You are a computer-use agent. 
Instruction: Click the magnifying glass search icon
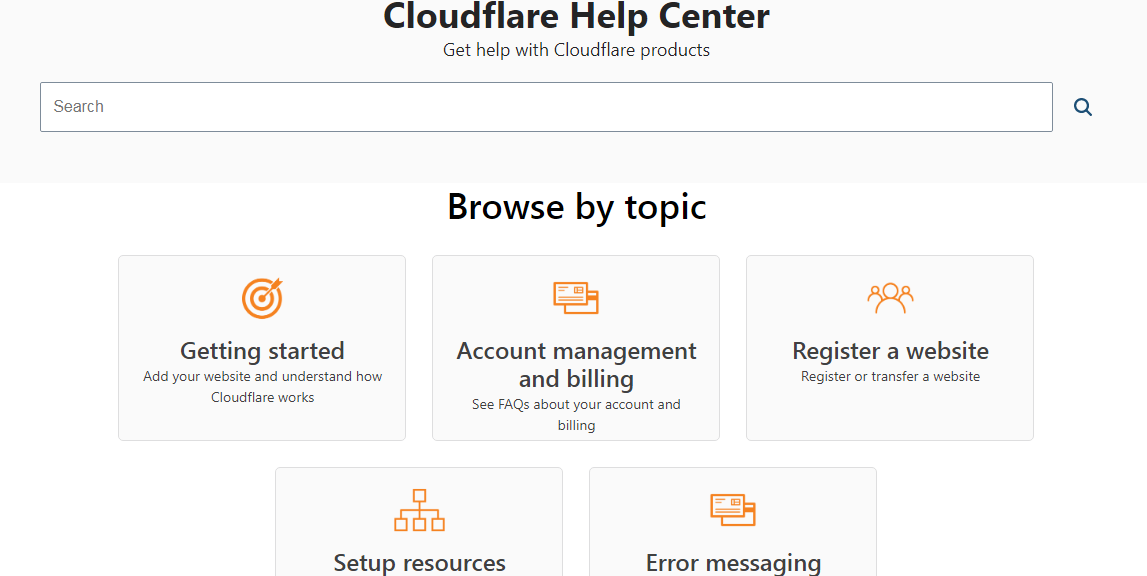[x=1082, y=107]
